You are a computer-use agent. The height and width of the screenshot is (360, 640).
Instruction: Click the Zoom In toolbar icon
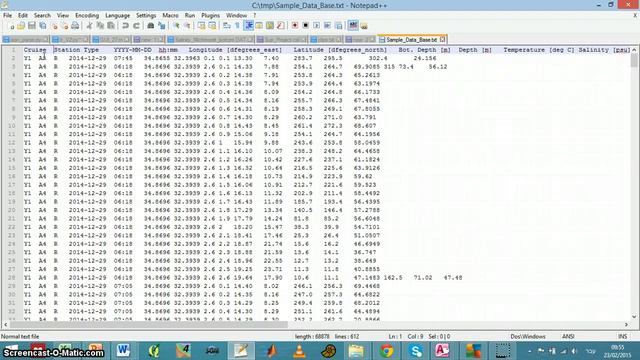point(176,26)
